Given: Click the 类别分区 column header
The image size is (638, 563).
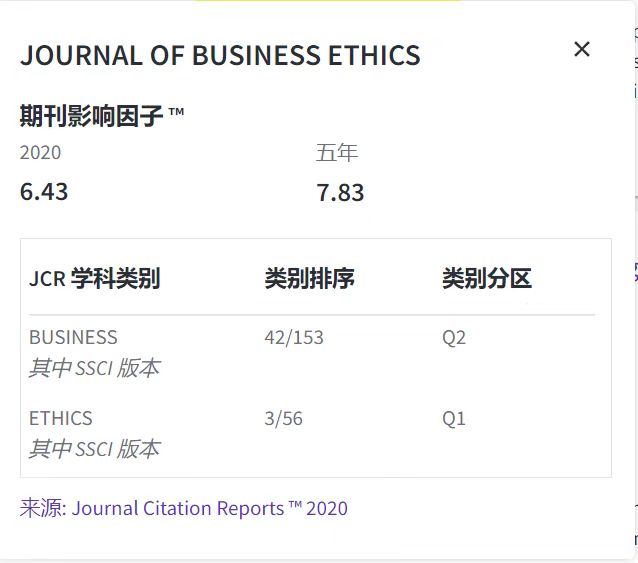Looking at the screenshot, I should click(487, 279).
